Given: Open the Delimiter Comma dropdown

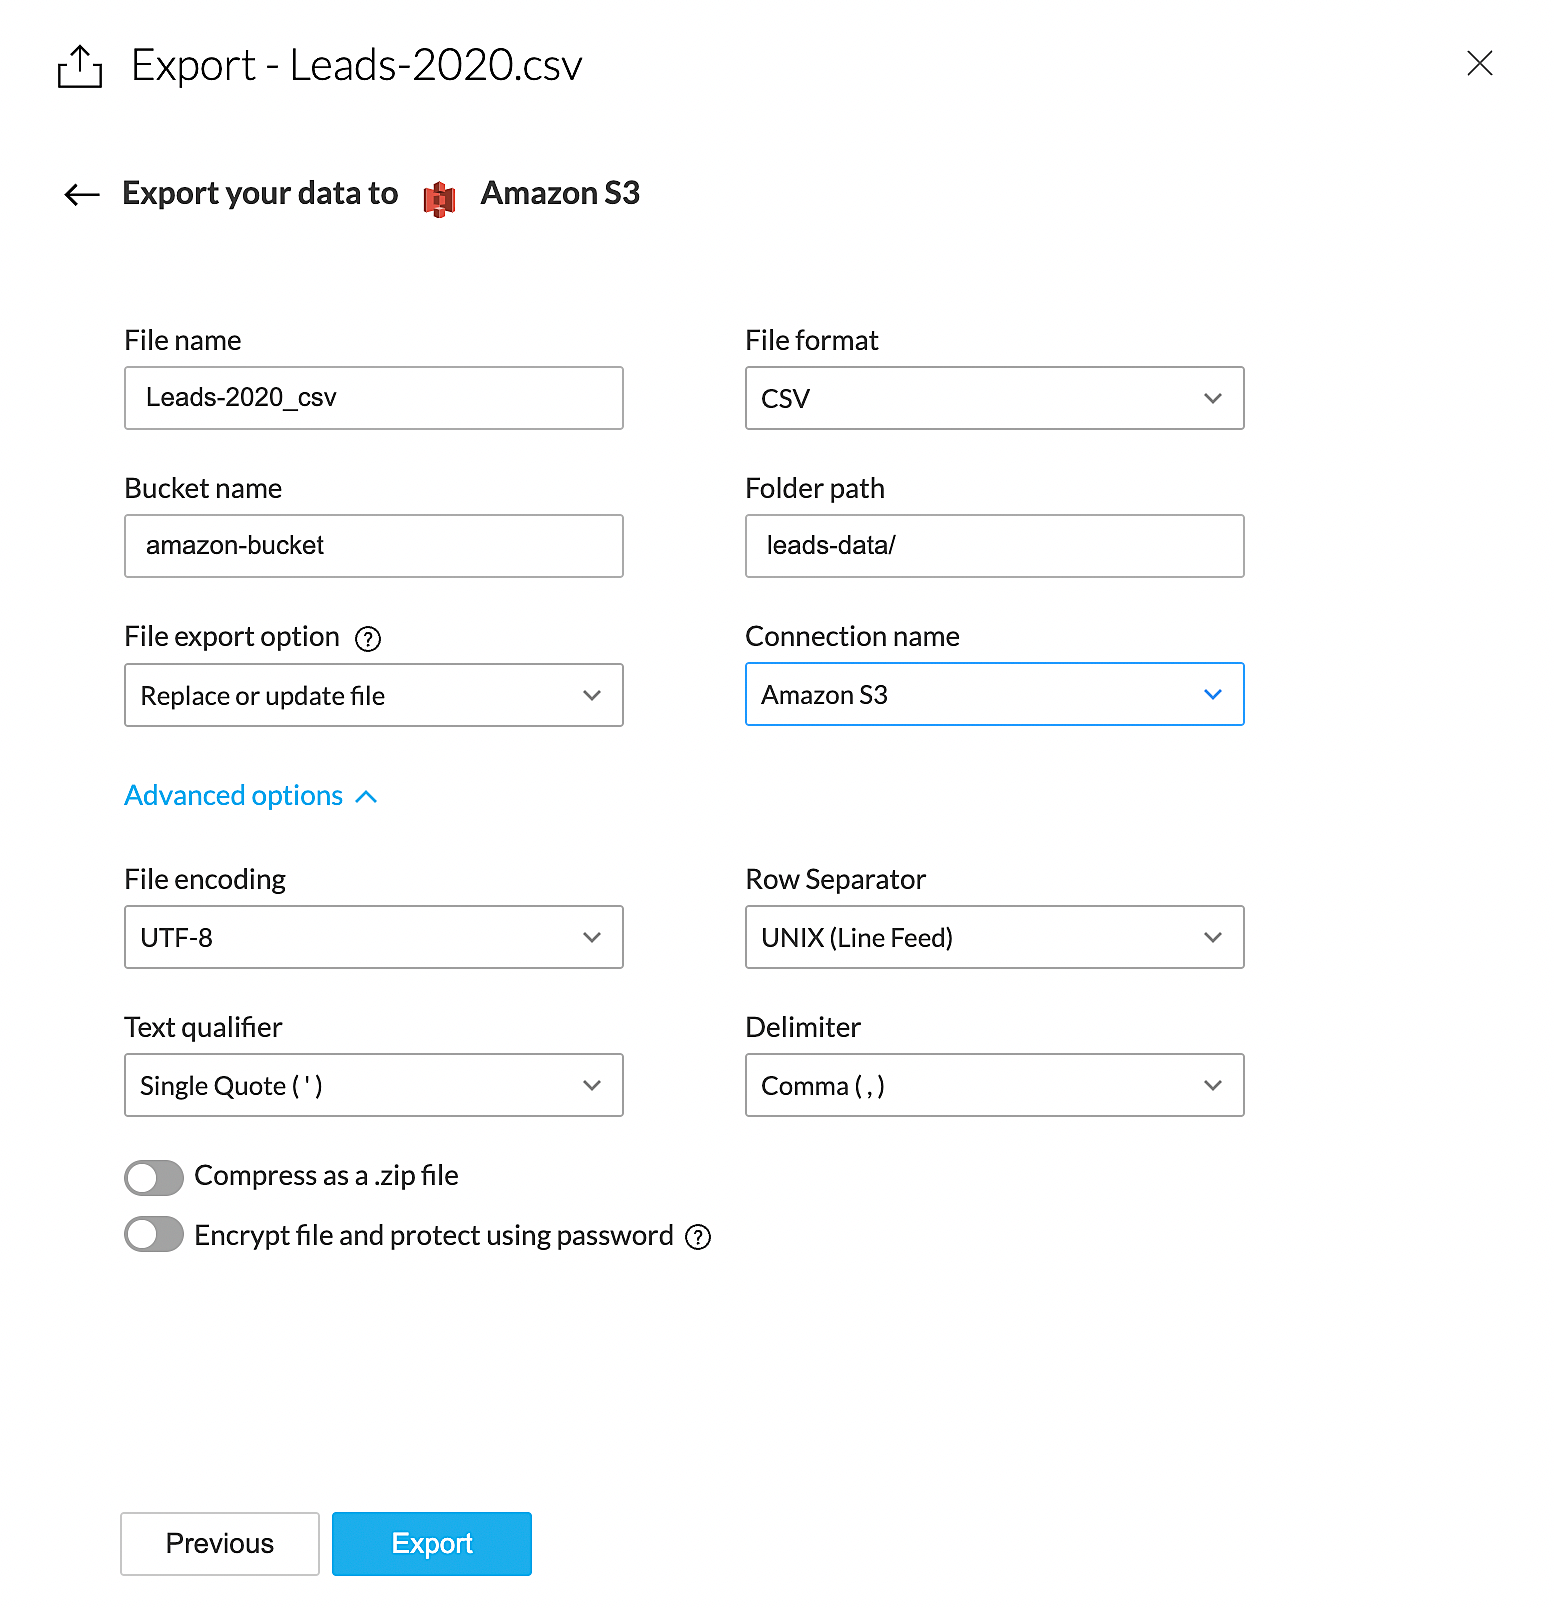Looking at the screenshot, I should [994, 1085].
